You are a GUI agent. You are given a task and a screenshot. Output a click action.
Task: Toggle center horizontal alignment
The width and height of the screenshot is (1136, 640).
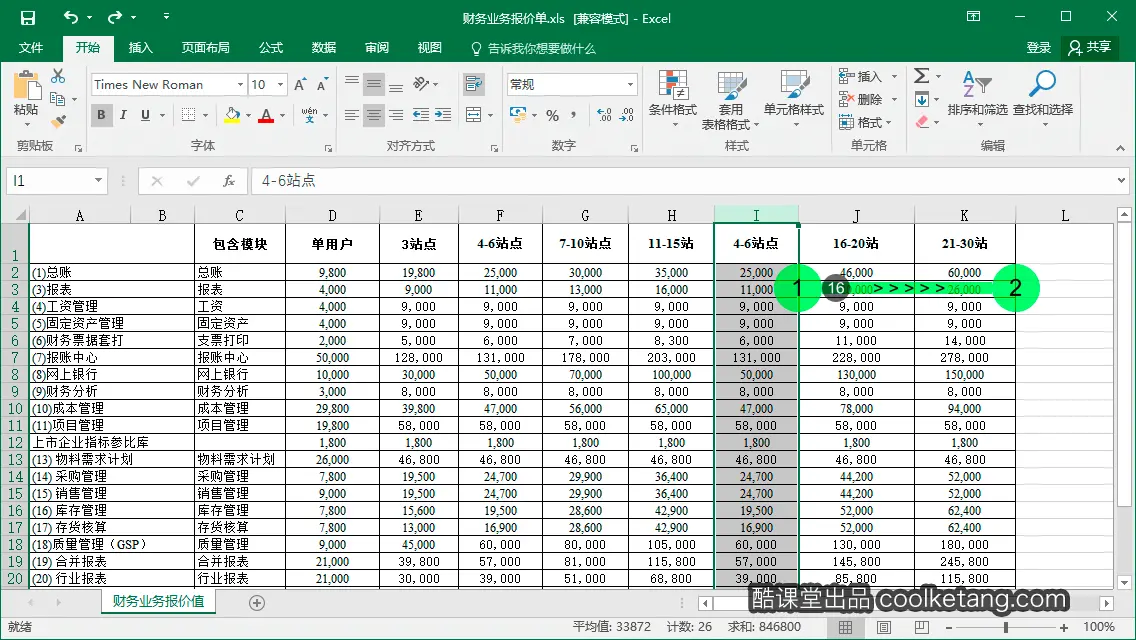pos(374,115)
